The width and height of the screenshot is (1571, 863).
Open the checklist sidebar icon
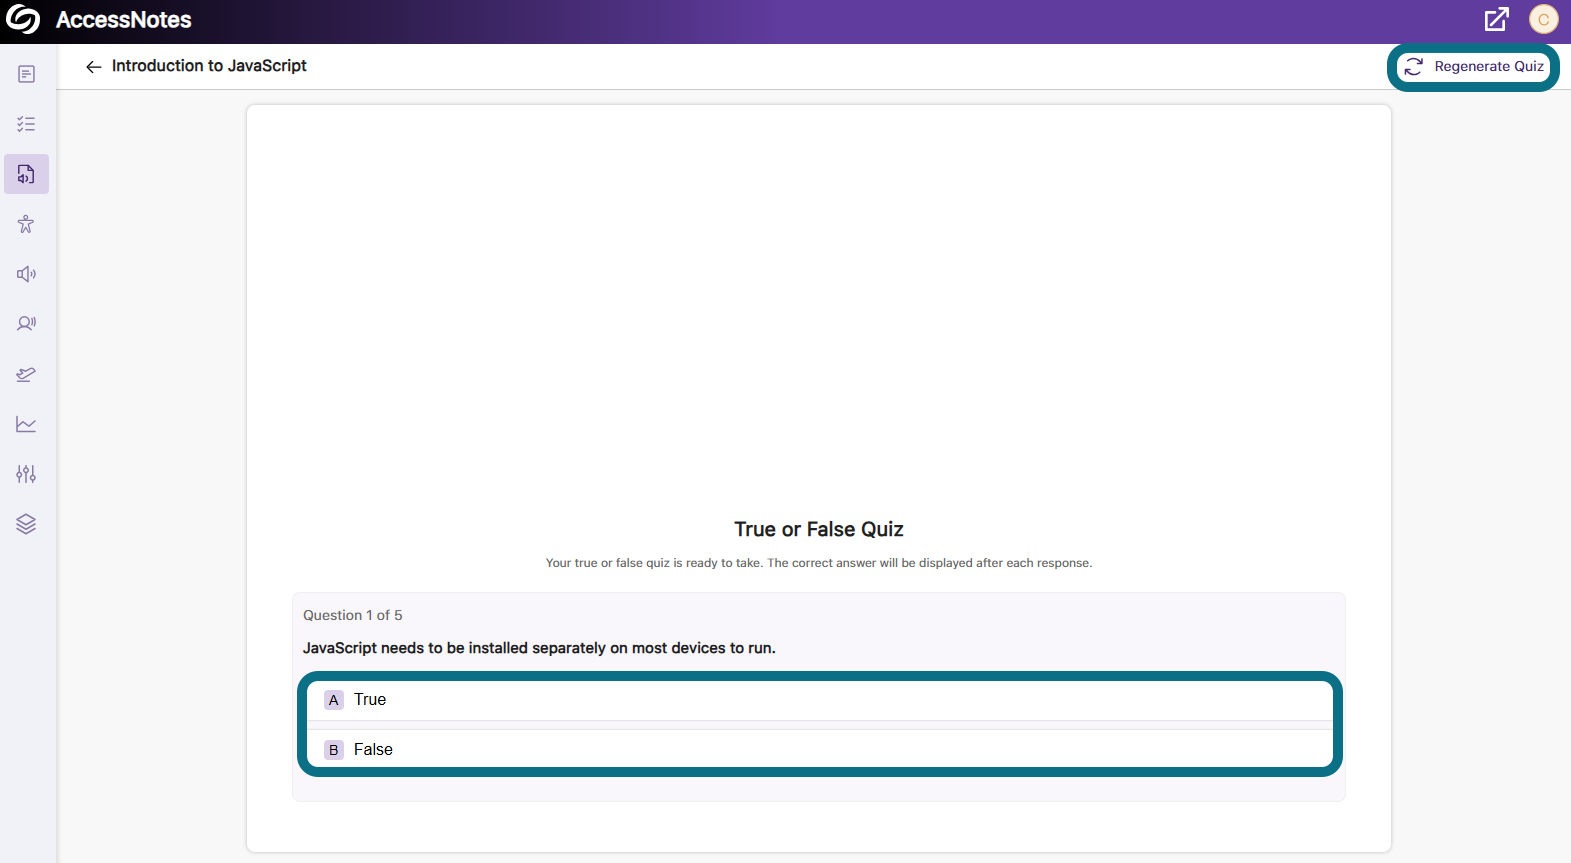(x=26, y=124)
